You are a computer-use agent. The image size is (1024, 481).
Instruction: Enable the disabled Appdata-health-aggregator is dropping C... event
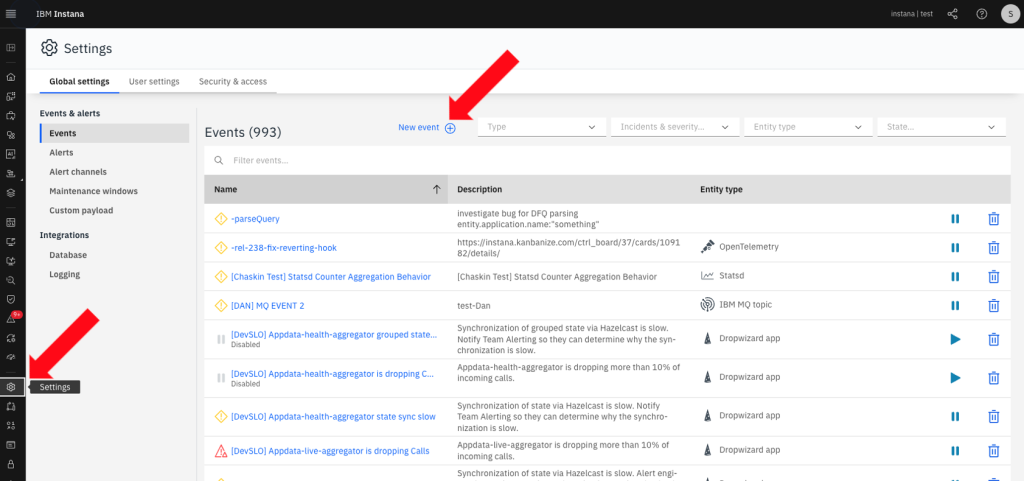[x=955, y=378]
